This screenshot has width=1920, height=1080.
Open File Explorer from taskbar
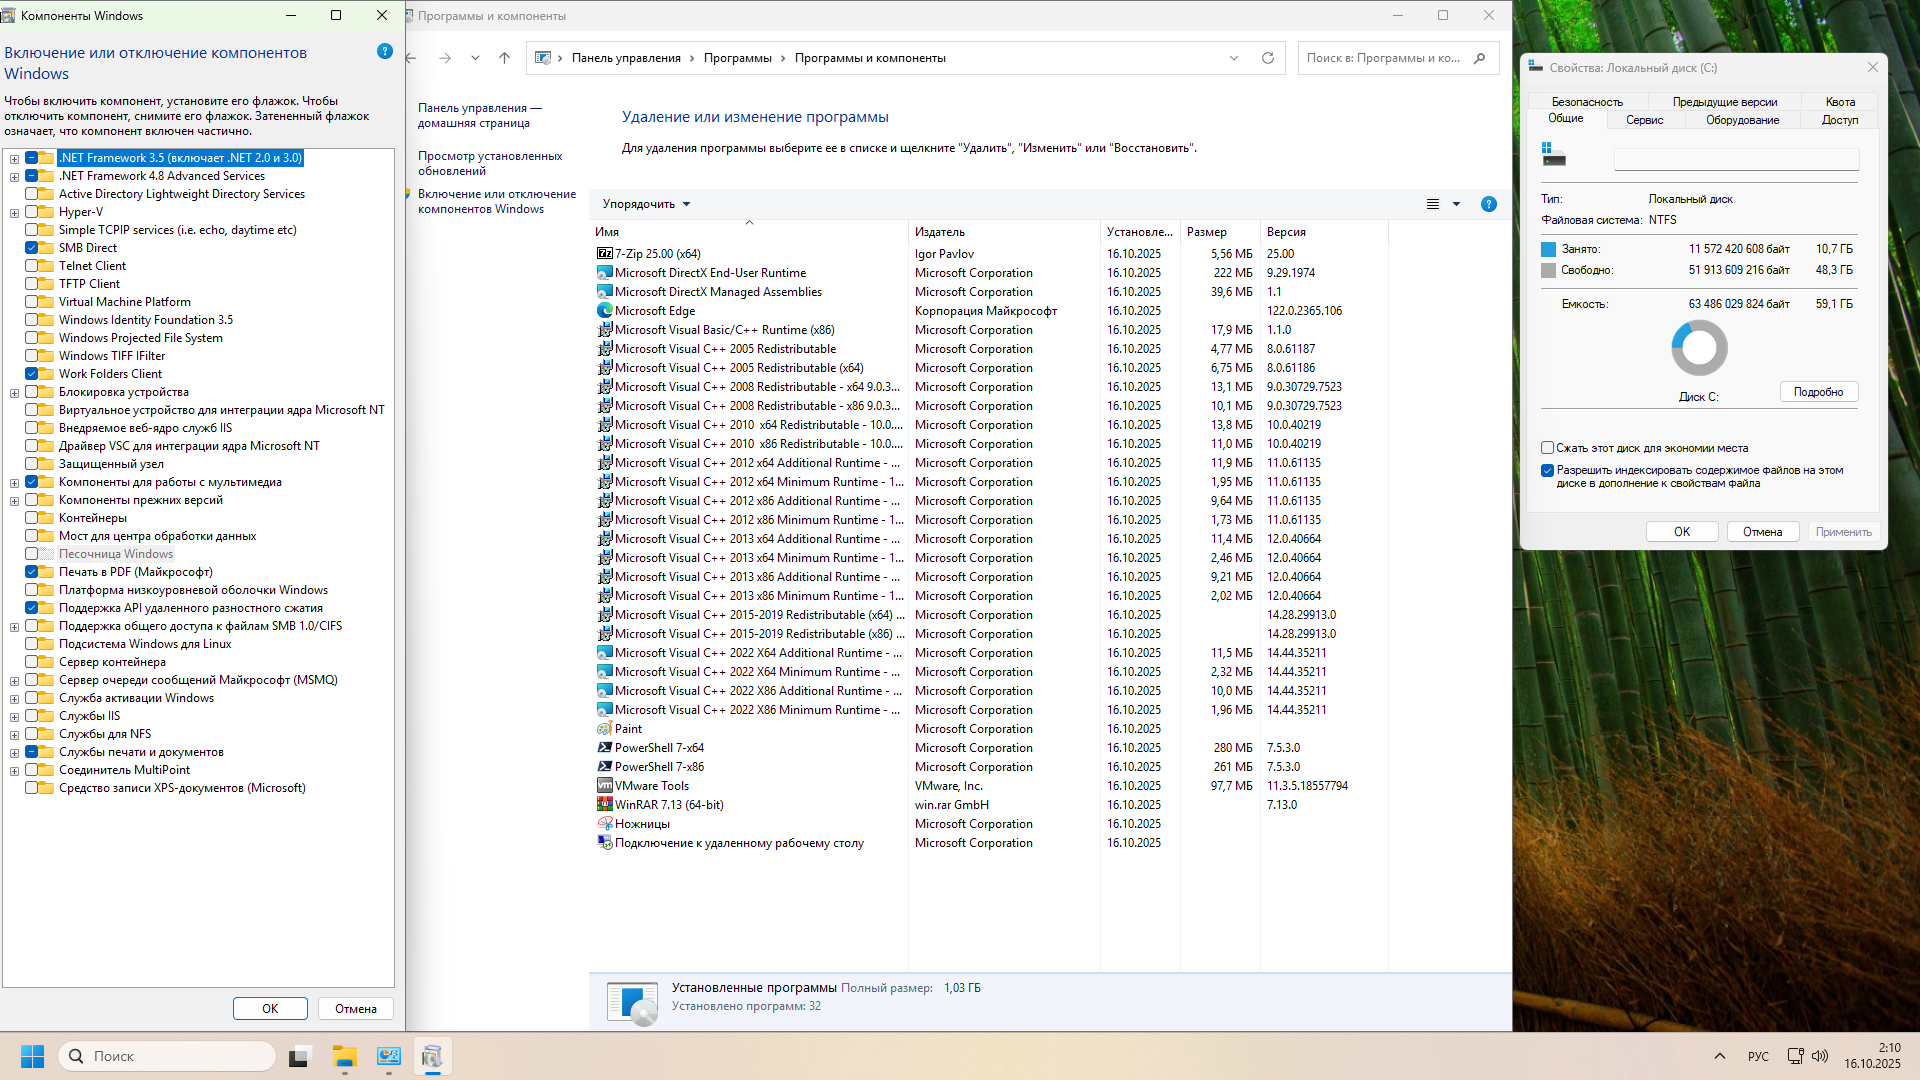point(345,1056)
